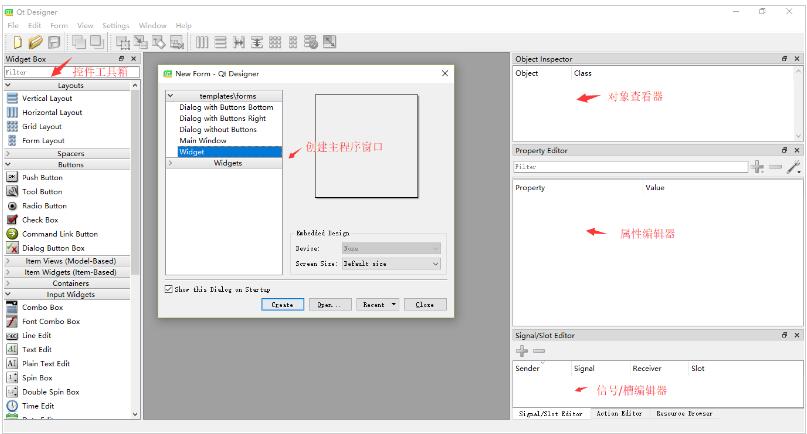Float the Object Inspector panel
This screenshot has width=807, height=434.
tap(784, 59)
